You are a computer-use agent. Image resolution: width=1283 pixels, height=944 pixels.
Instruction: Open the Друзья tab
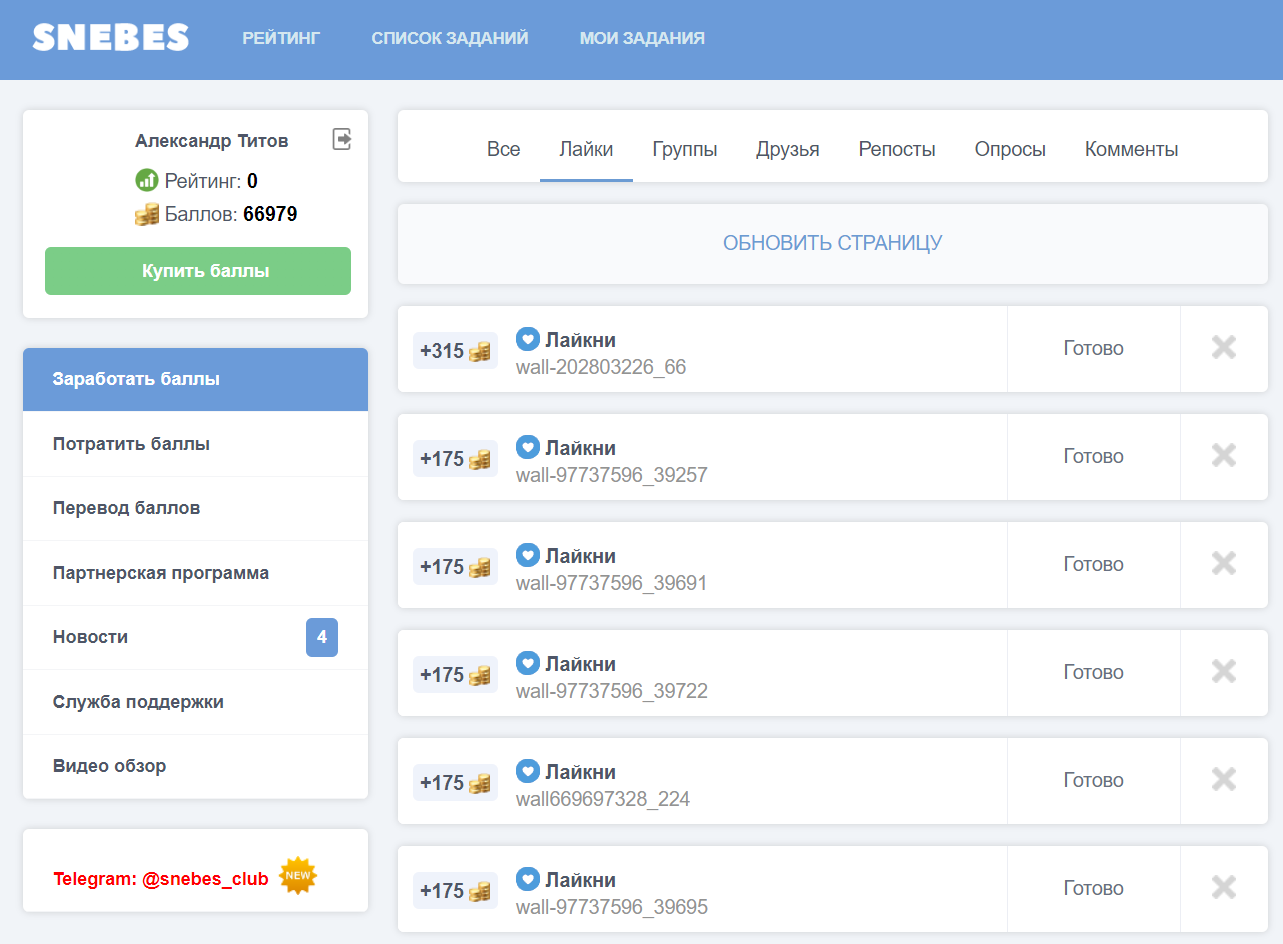(x=788, y=149)
